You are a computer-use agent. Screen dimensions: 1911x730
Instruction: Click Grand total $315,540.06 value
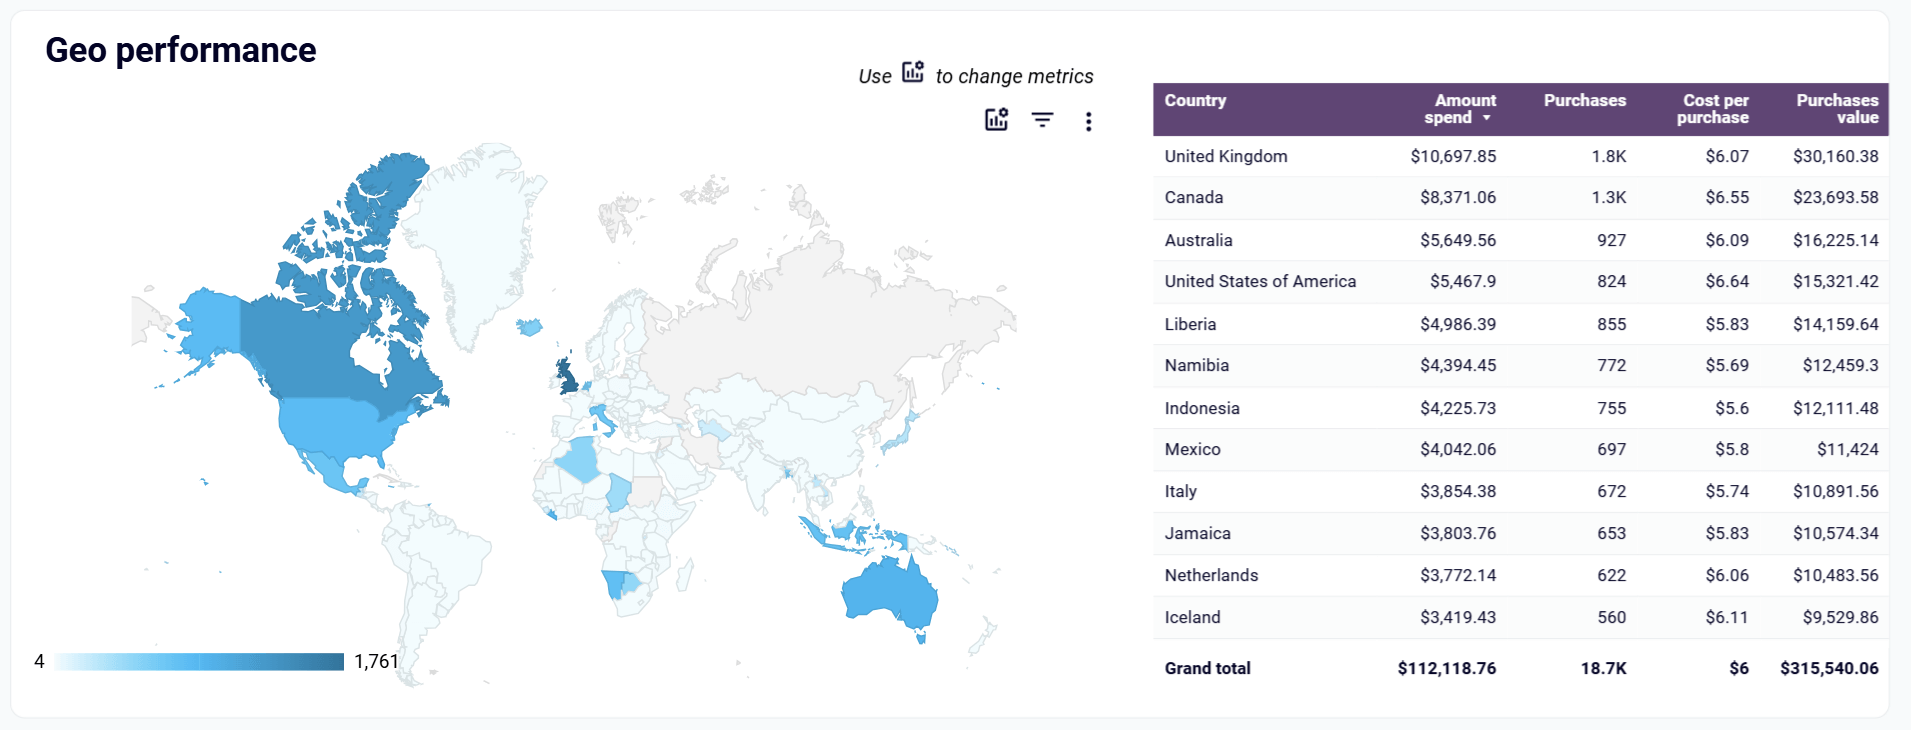coord(1829,668)
